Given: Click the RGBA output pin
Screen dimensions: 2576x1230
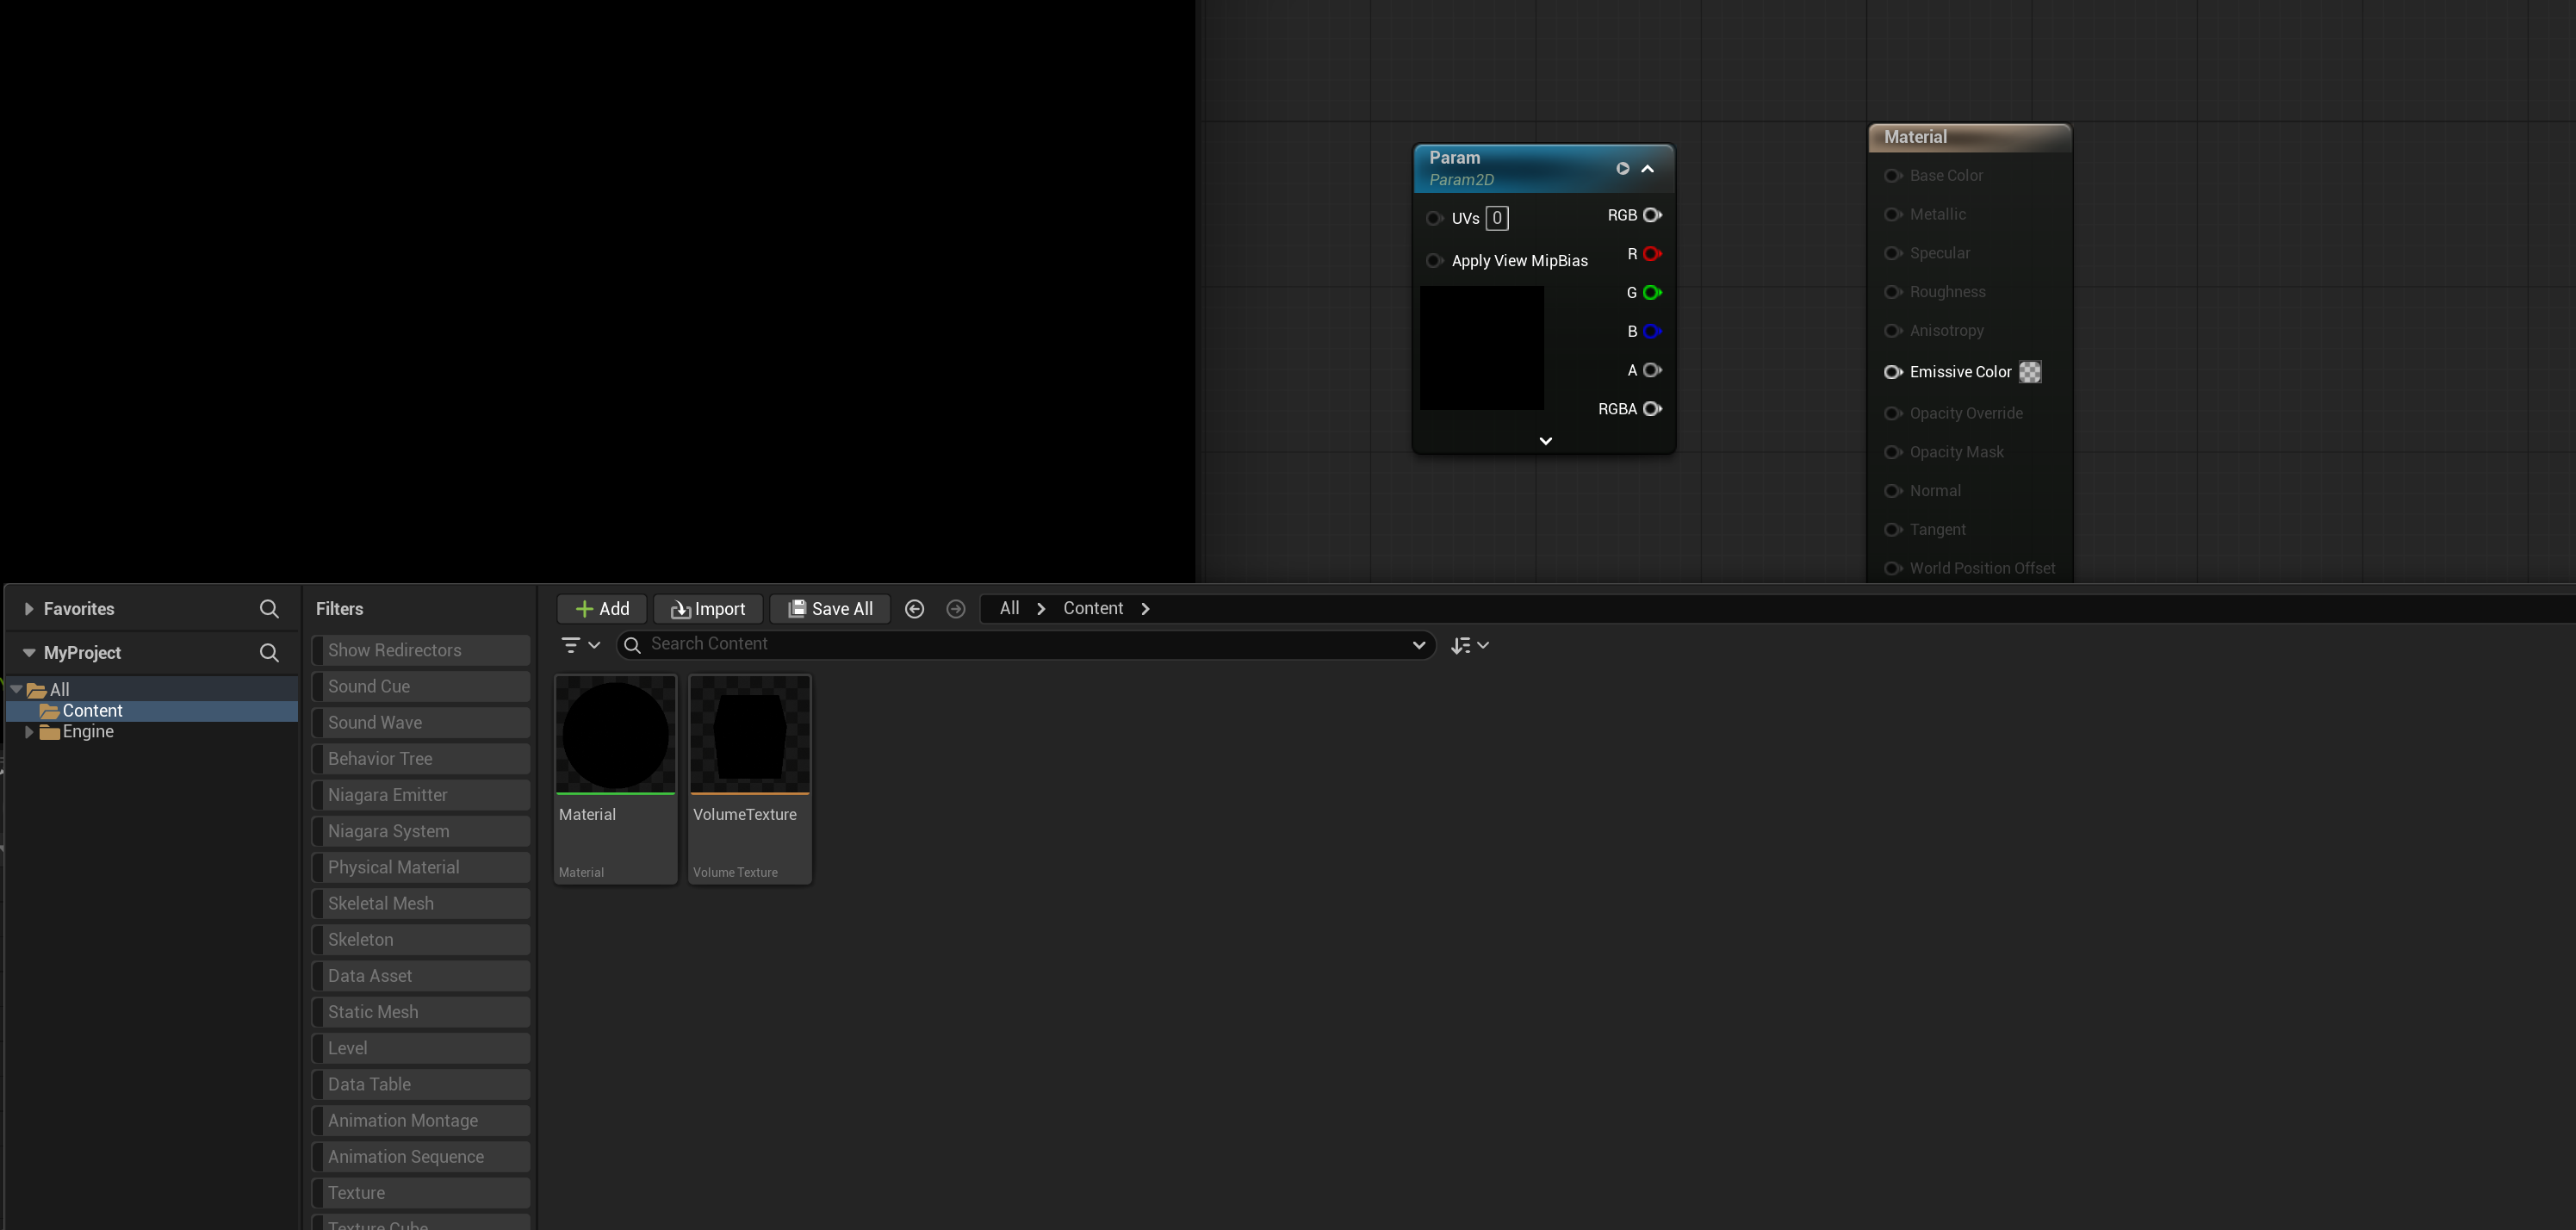Looking at the screenshot, I should click(x=1652, y=409).
